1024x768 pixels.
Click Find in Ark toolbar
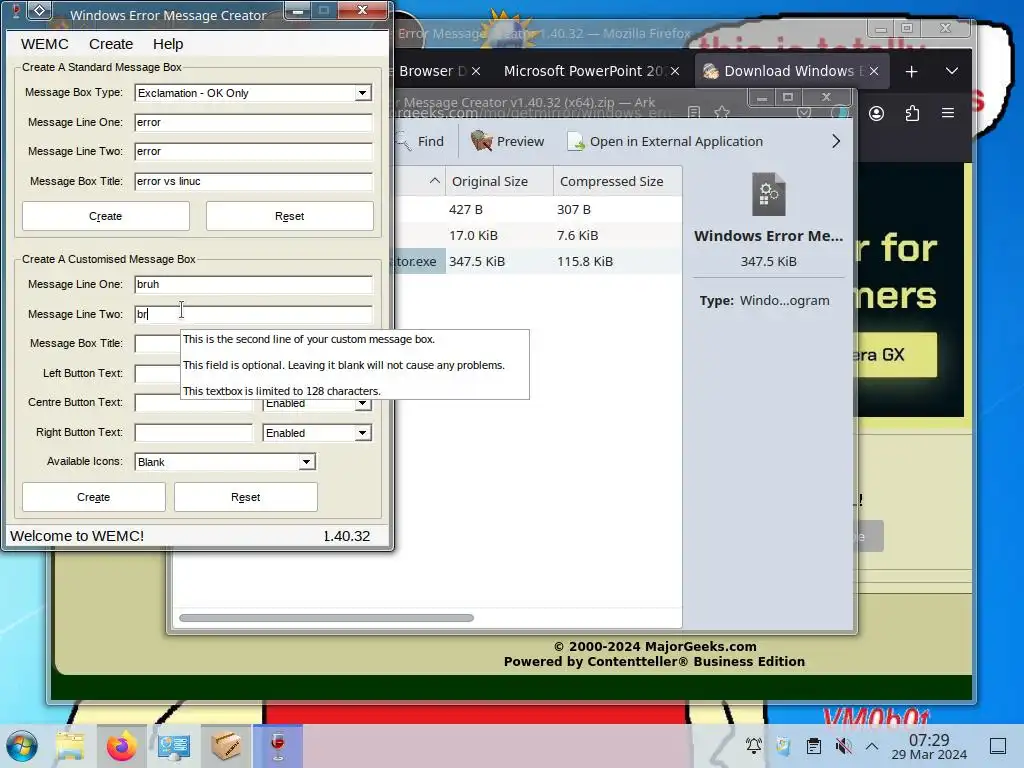tap(421, 141)
